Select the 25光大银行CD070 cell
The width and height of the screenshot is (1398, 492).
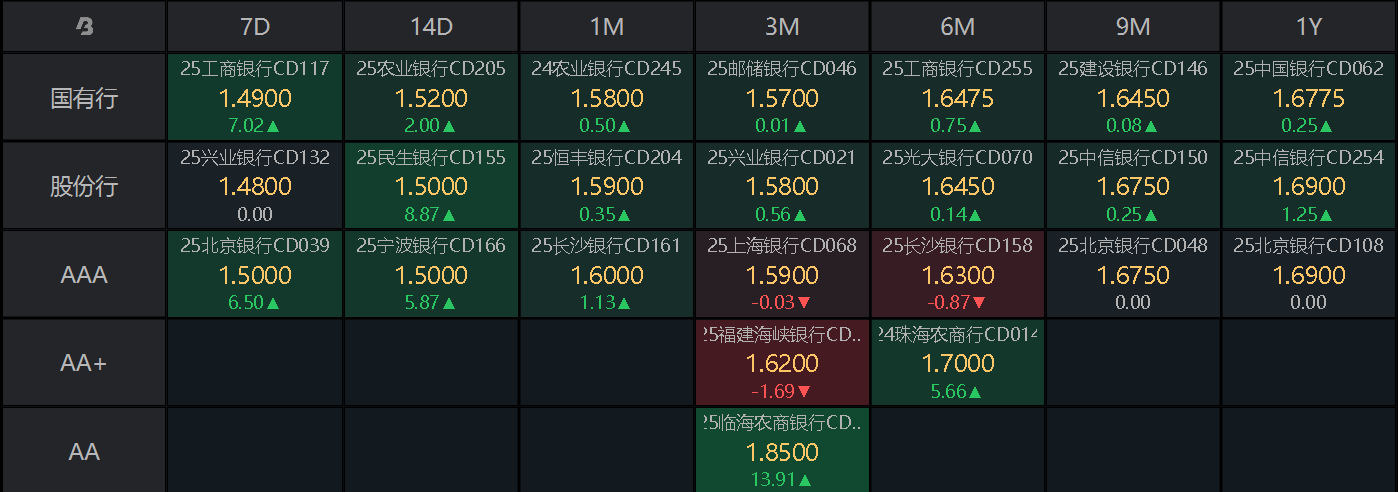(958, 186)
